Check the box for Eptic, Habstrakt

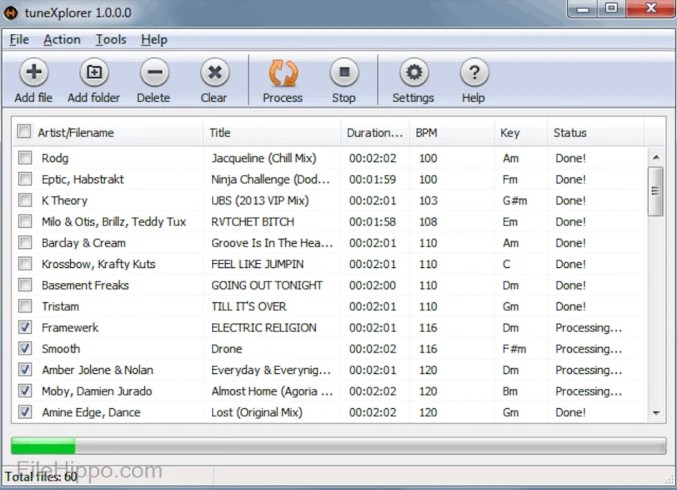pos(25,179)
